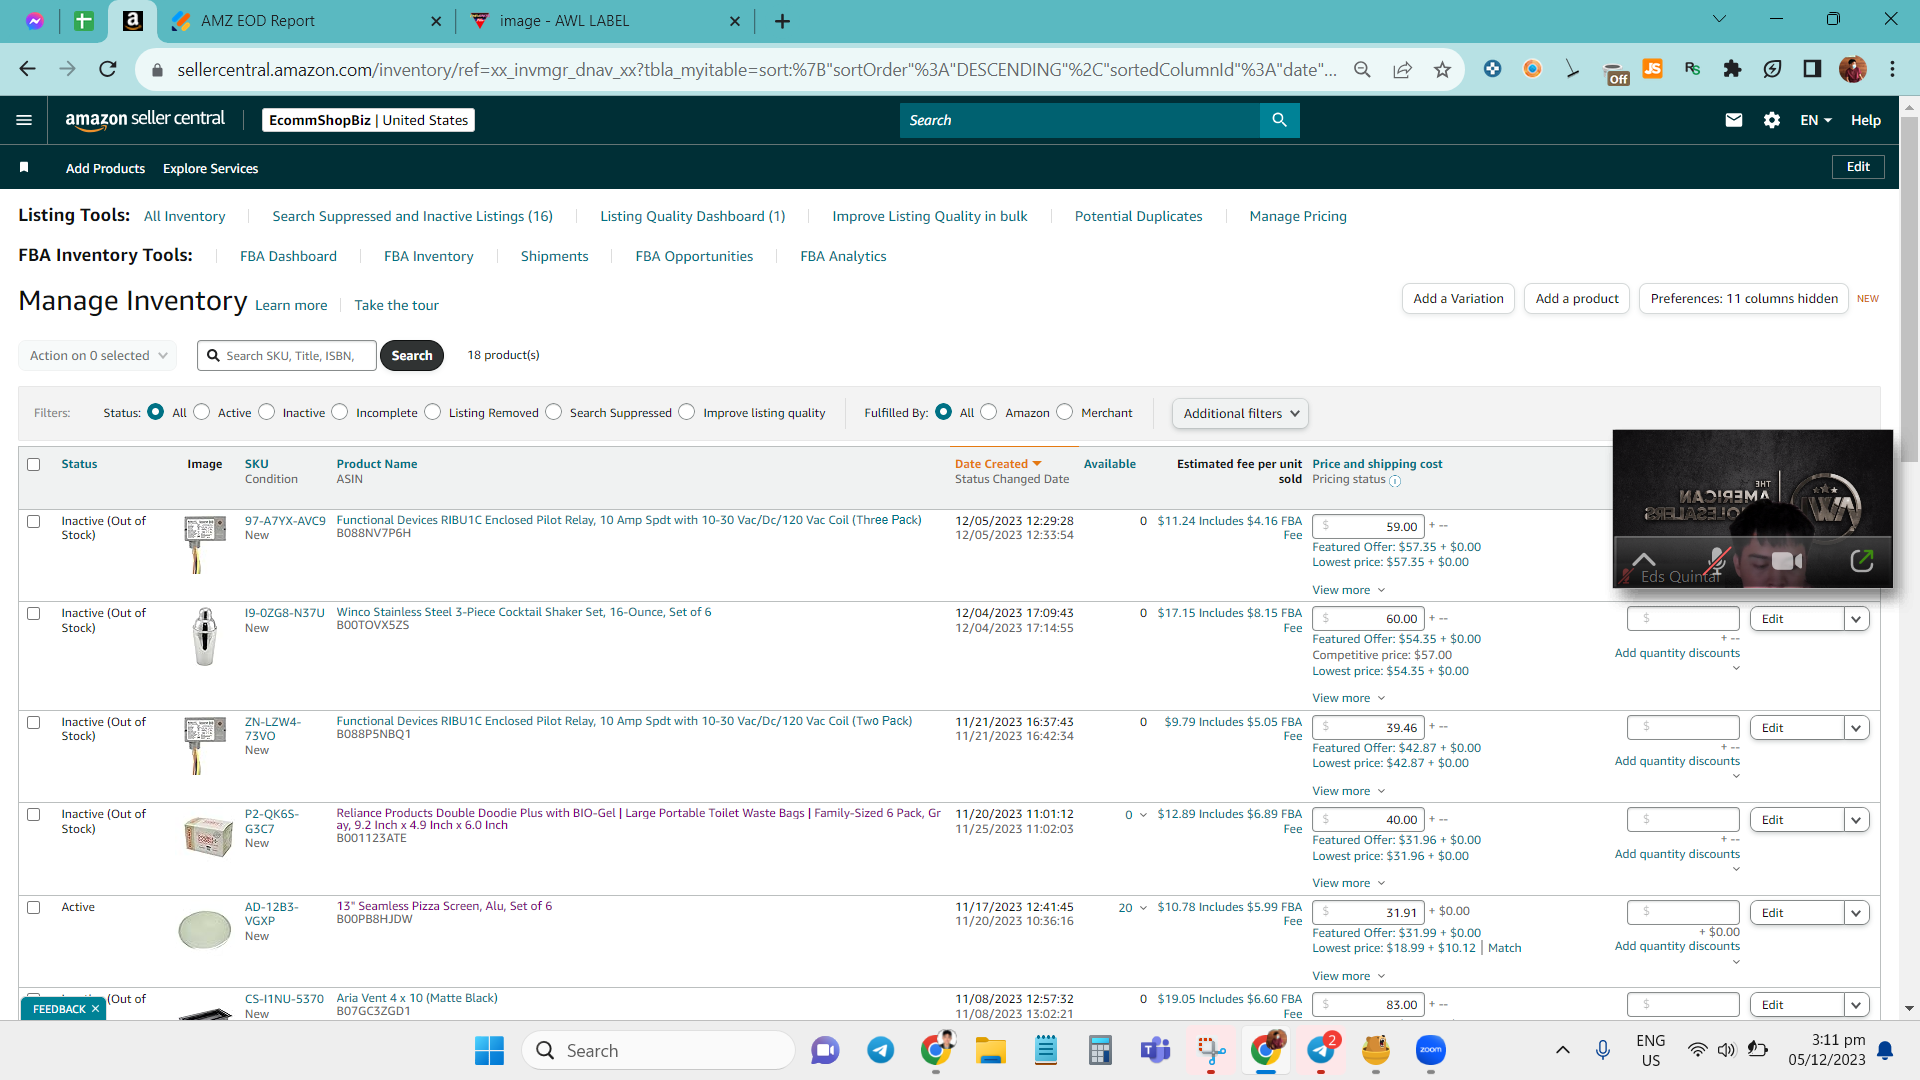
Task: Open Microsoft Teams from the taskbar
Action: pyautogui.click(x=1155, y=1050)
